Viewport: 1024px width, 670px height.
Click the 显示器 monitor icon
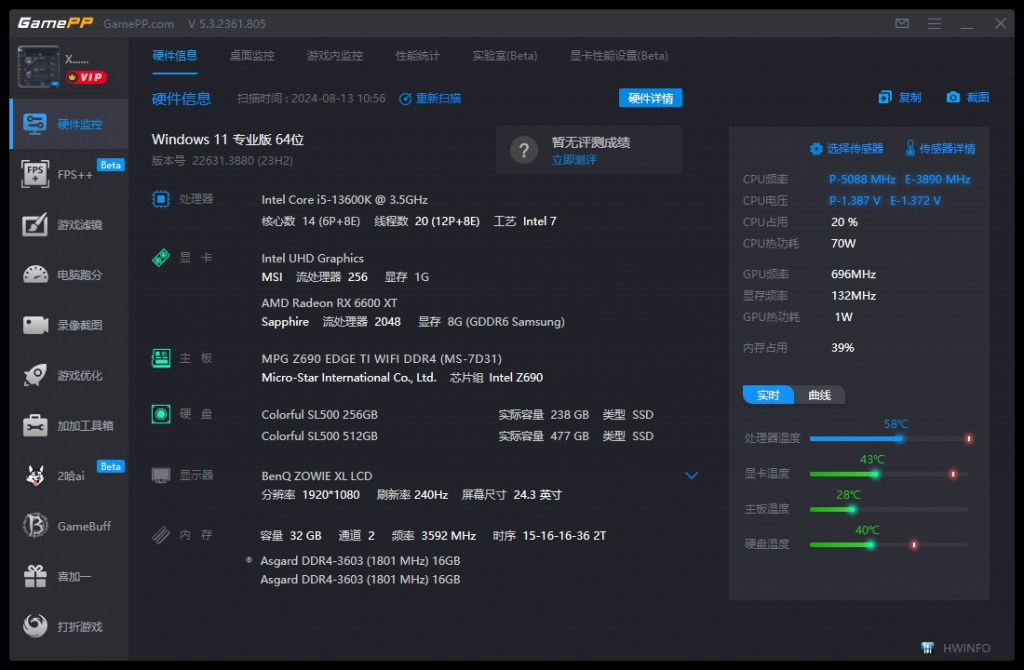point(161,475)
